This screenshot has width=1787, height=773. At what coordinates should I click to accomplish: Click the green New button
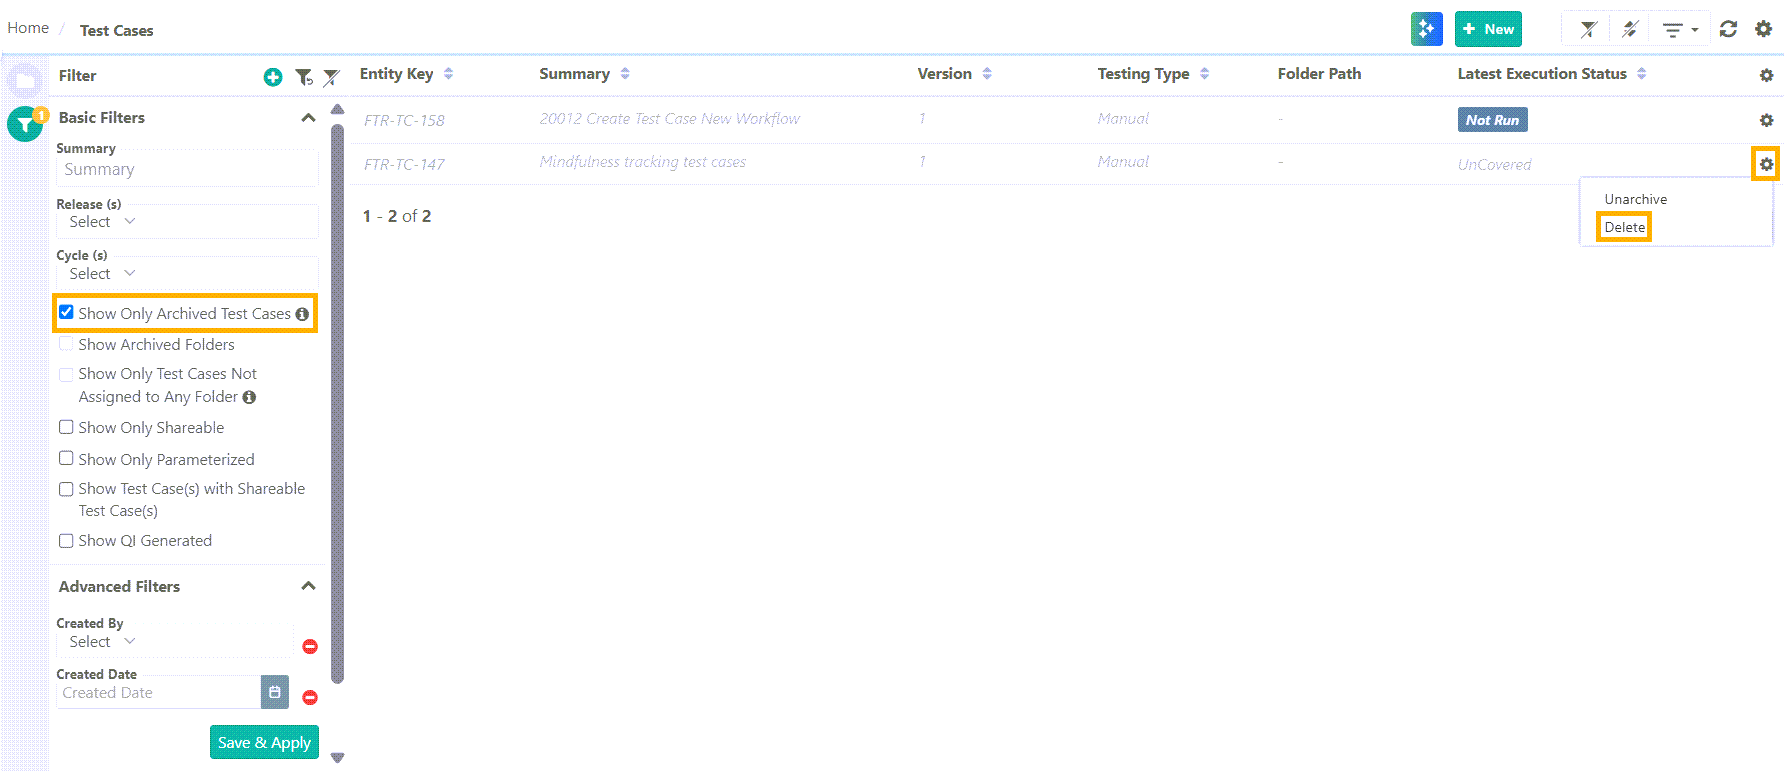[1488, 29]
